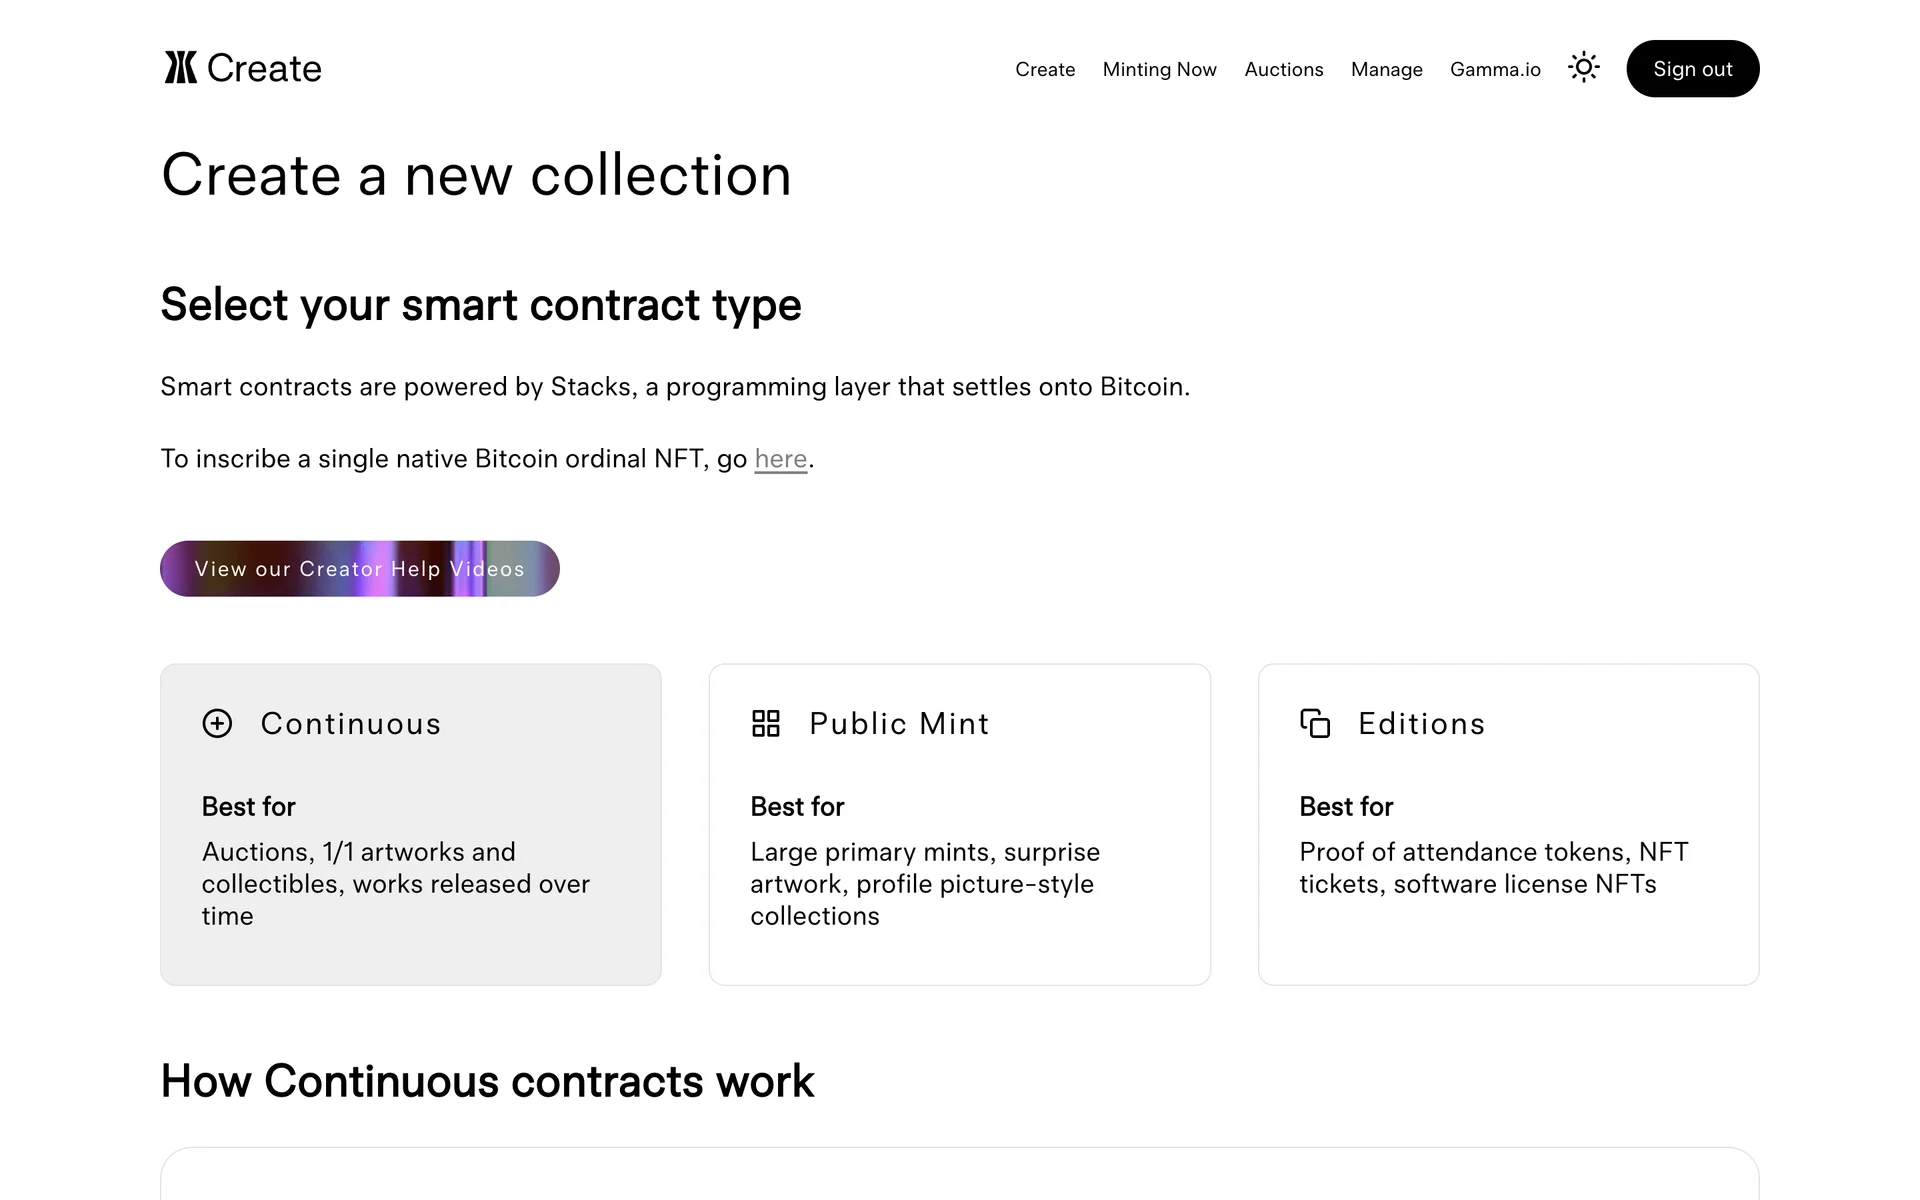Viewport: 1920px width, 1200px height.
Task: Click the Large primary mints description text
Action: [x=924, y=884]
